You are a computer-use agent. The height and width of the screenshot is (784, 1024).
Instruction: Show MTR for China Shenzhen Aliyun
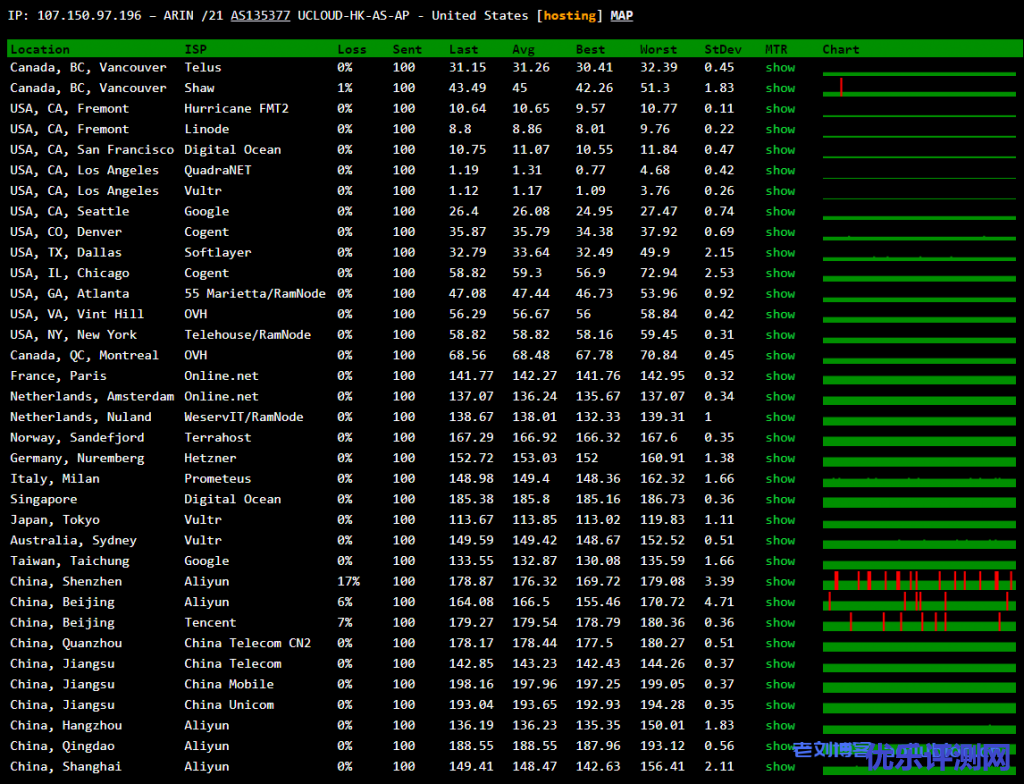coord(780,582)
